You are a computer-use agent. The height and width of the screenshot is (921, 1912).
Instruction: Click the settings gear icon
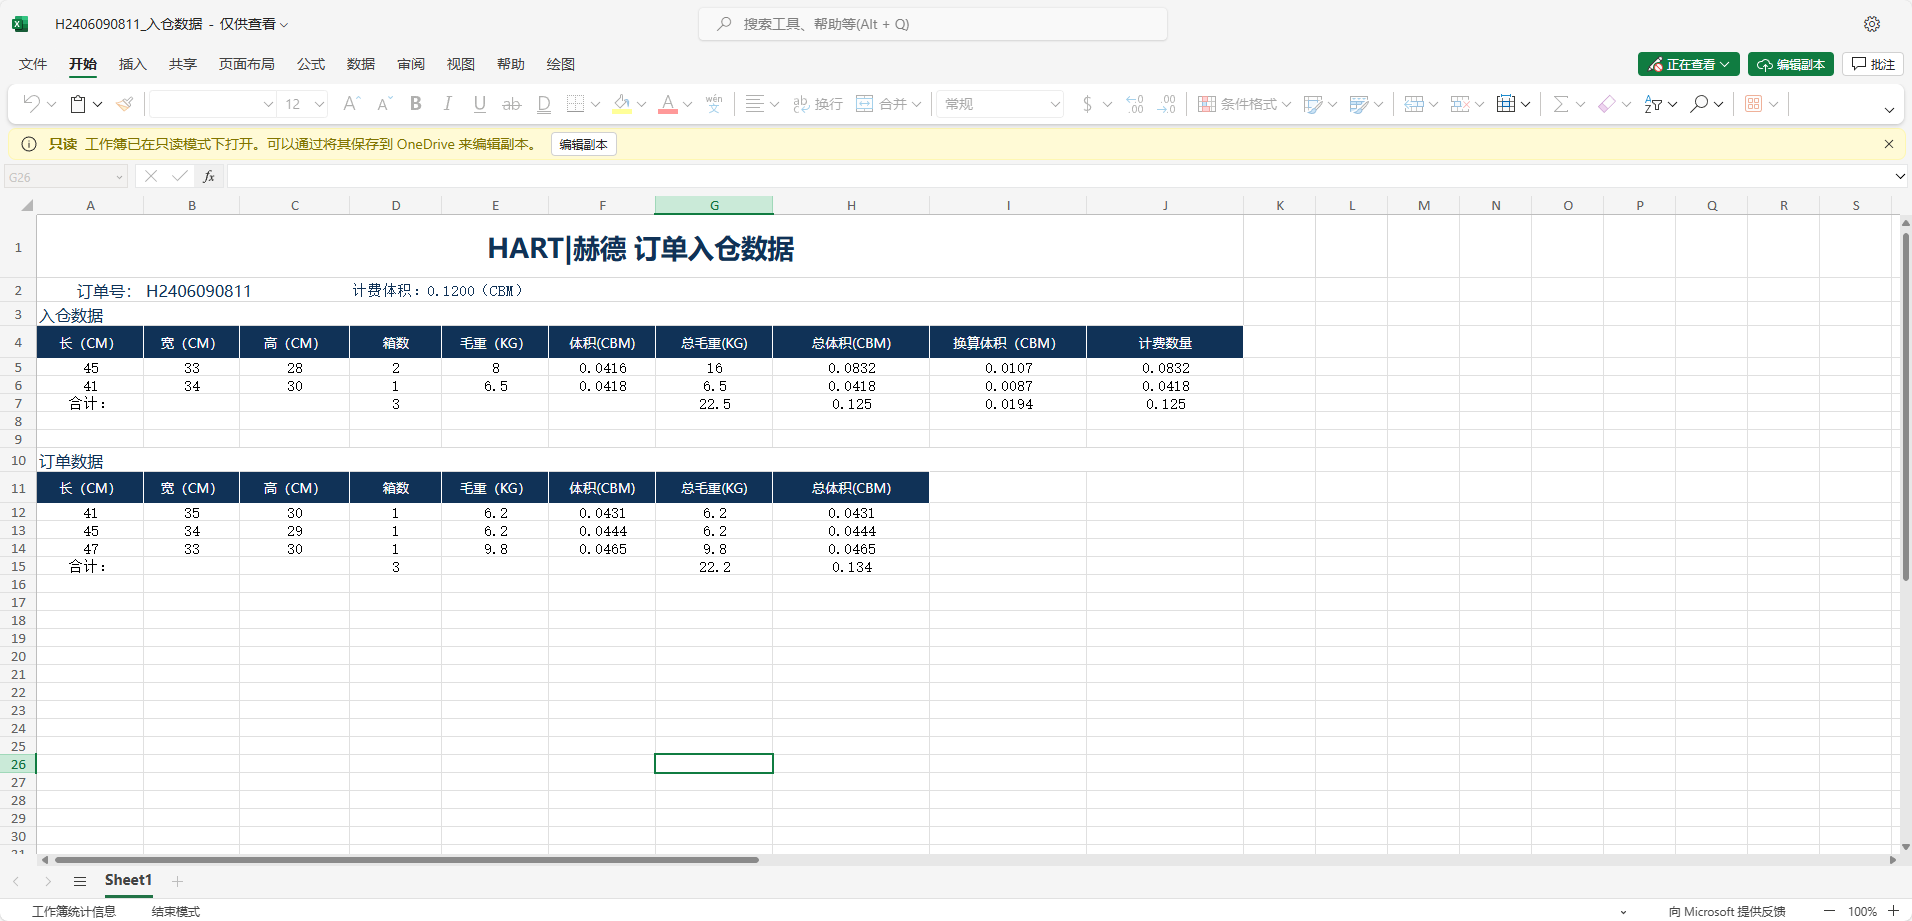(x=1872, y=24)
